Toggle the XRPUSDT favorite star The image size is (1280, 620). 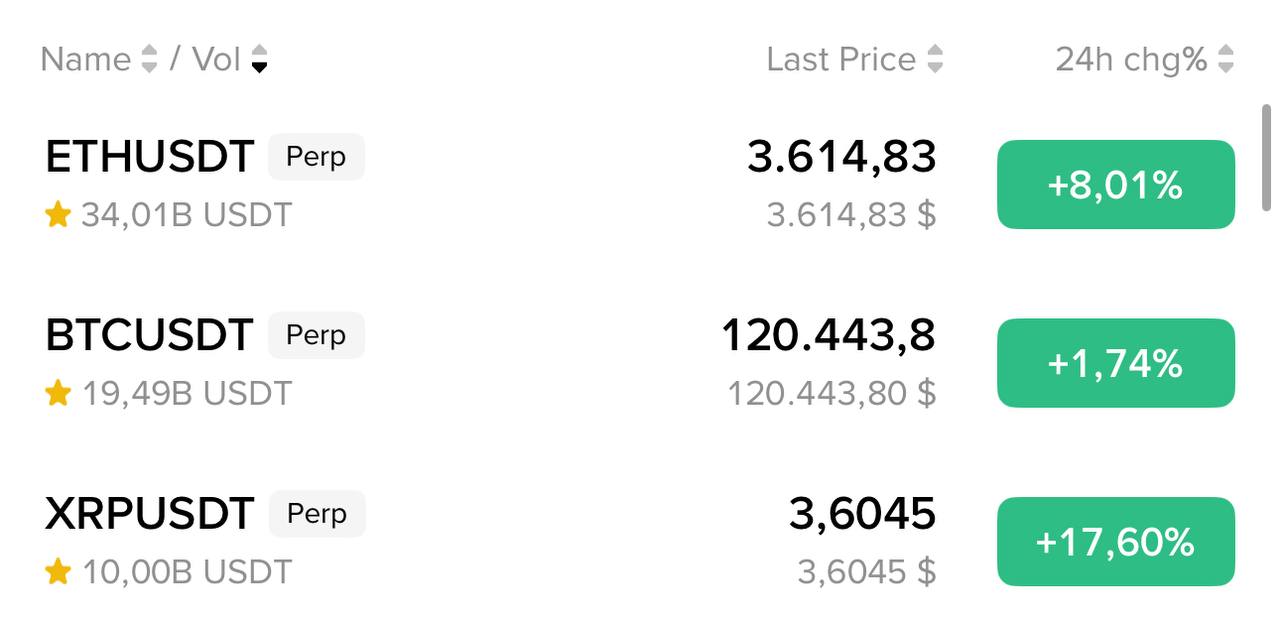click(58, 572)
